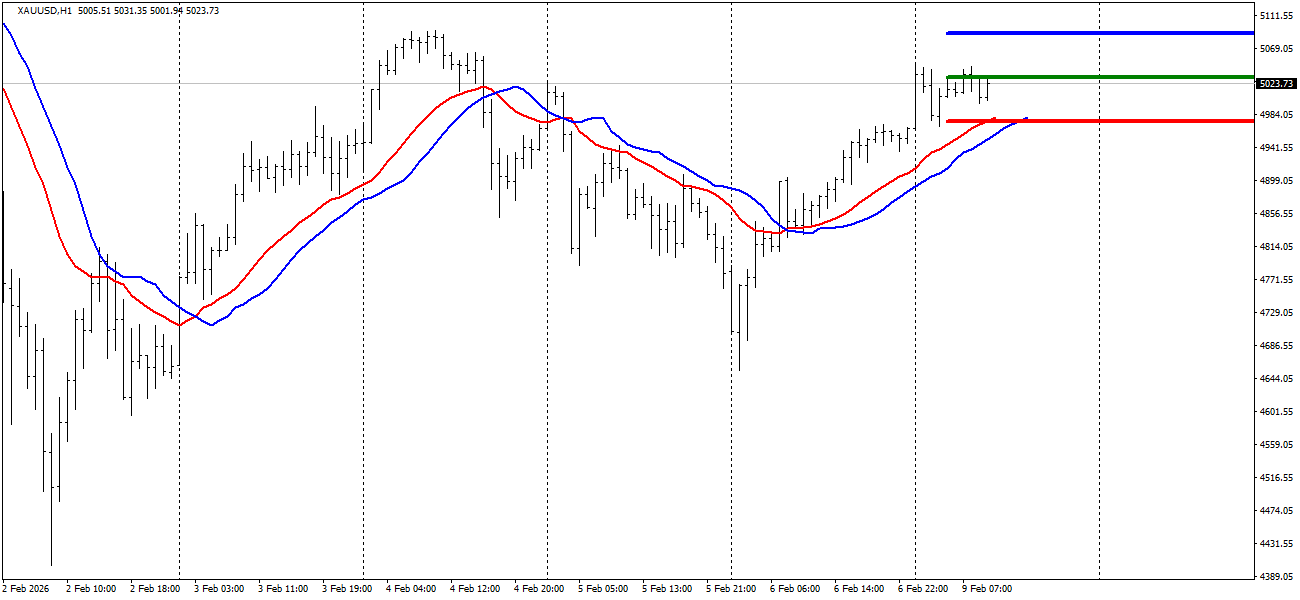The image size is (1300, 600).
Task: Click the 4474.05 price axis label
Action: [x=1277, y=511]
